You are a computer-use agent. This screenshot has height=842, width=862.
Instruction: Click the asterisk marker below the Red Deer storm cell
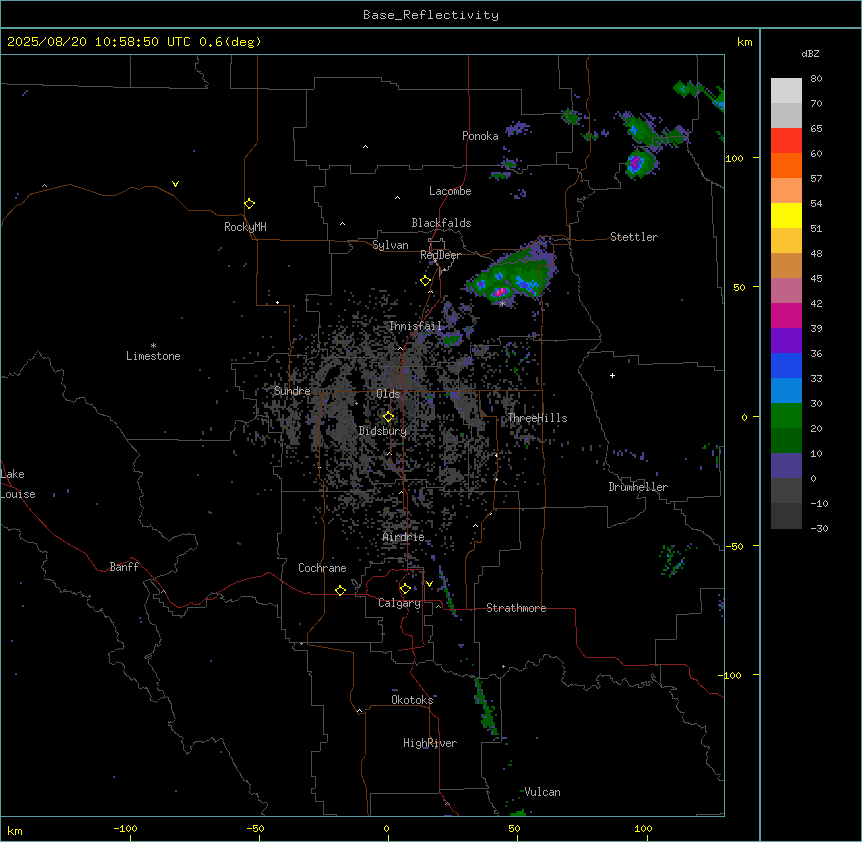(x=502, y=303)
